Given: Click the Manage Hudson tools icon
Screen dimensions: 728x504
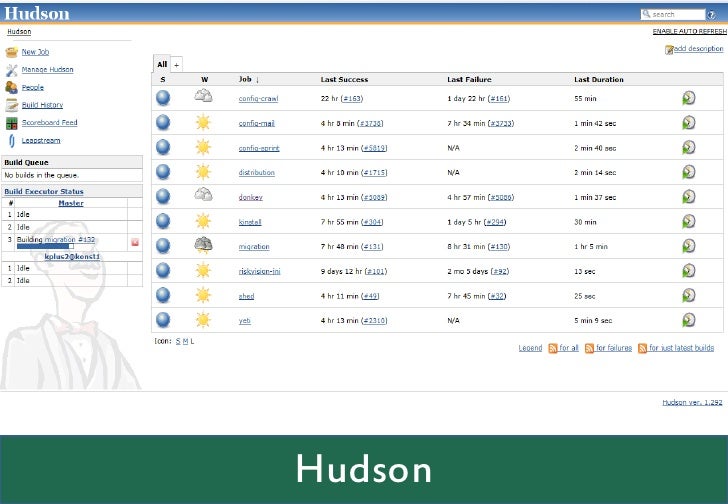Looking at the screenshot, I should click(12, 70).
